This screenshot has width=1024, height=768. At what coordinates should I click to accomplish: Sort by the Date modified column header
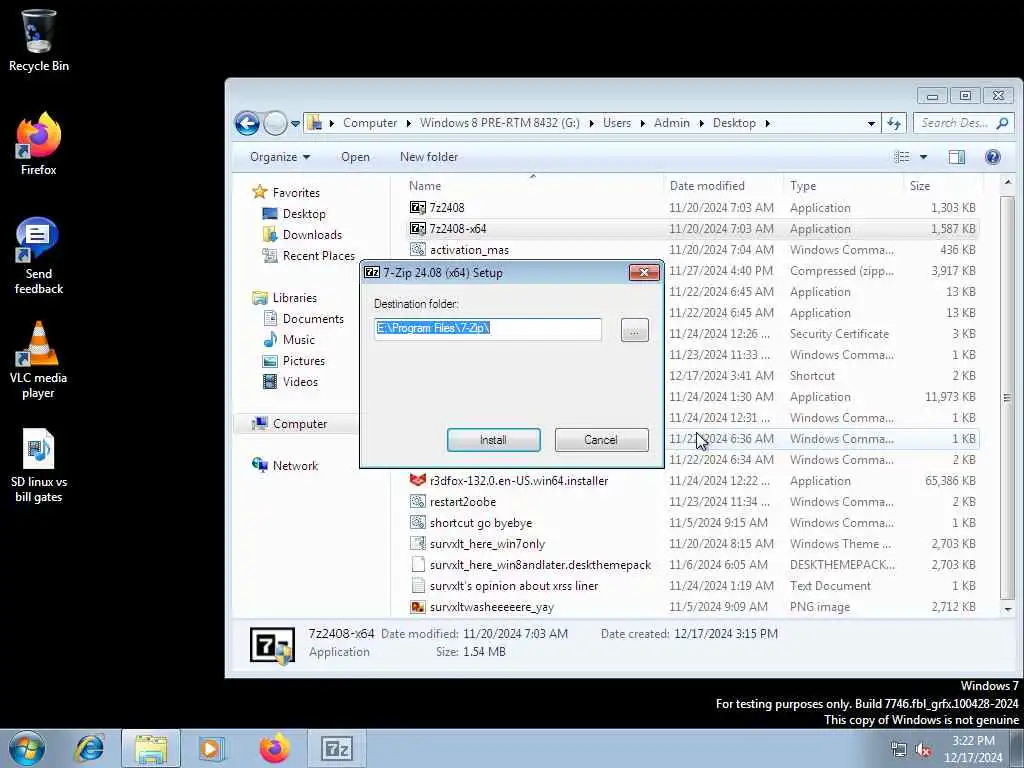point(723,185)
